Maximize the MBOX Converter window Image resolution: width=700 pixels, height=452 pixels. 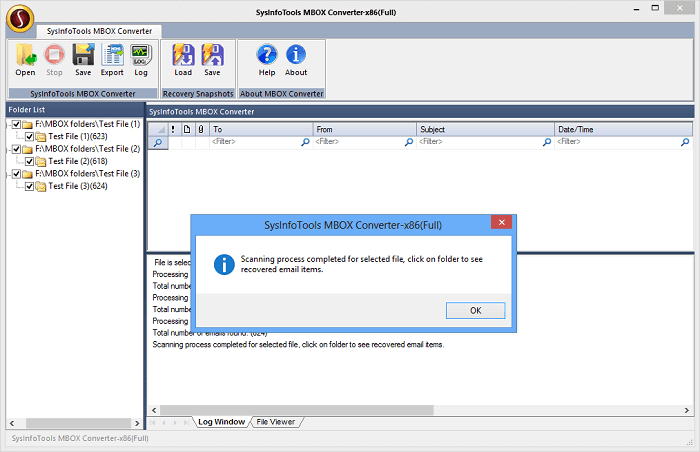(655, 8)
